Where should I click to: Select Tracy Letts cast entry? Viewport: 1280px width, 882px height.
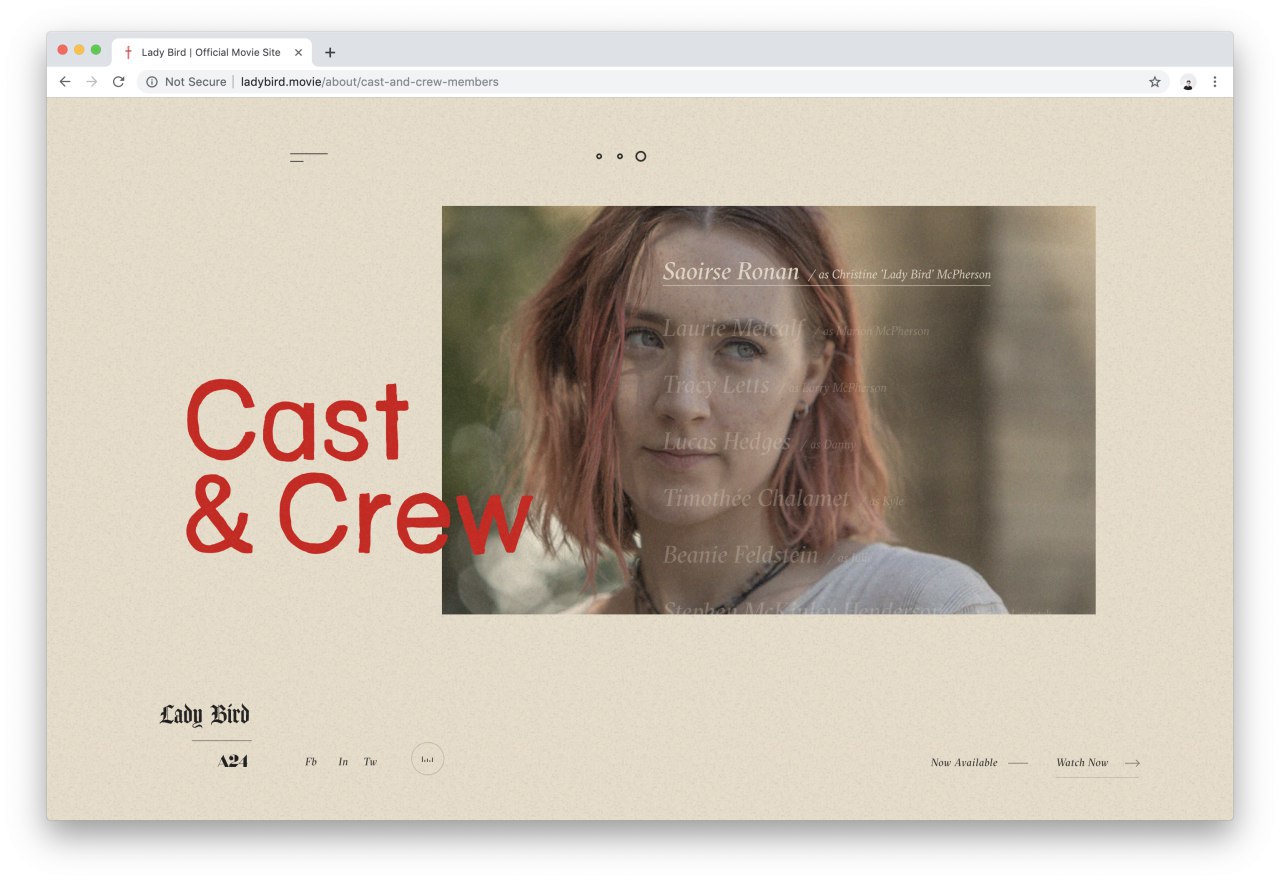click(x=774, y=385)
